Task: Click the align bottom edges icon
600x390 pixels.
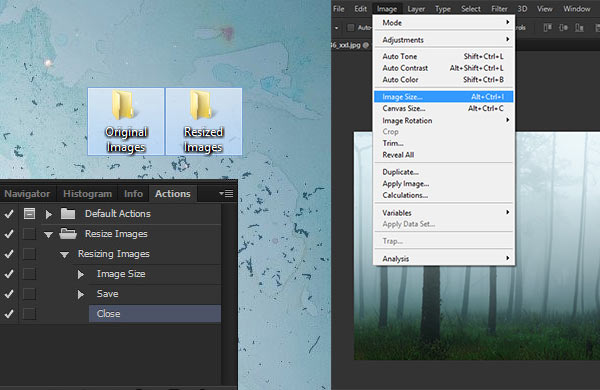Action: point(579,28)
